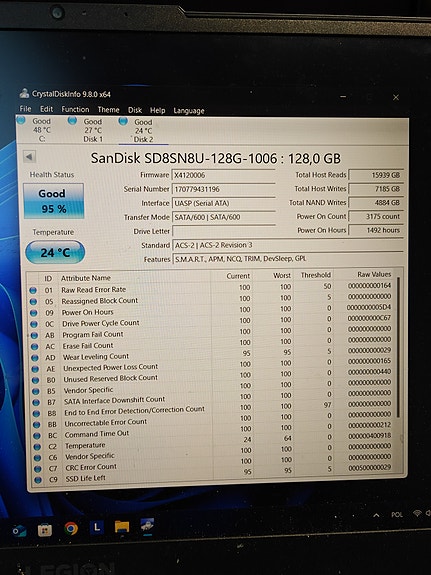Image resolution: width=431 pixels, height=575 pixels.
Task: Click the Wear Leveling Count status icon
Action: pyautogui.click(x=35, y=358)
